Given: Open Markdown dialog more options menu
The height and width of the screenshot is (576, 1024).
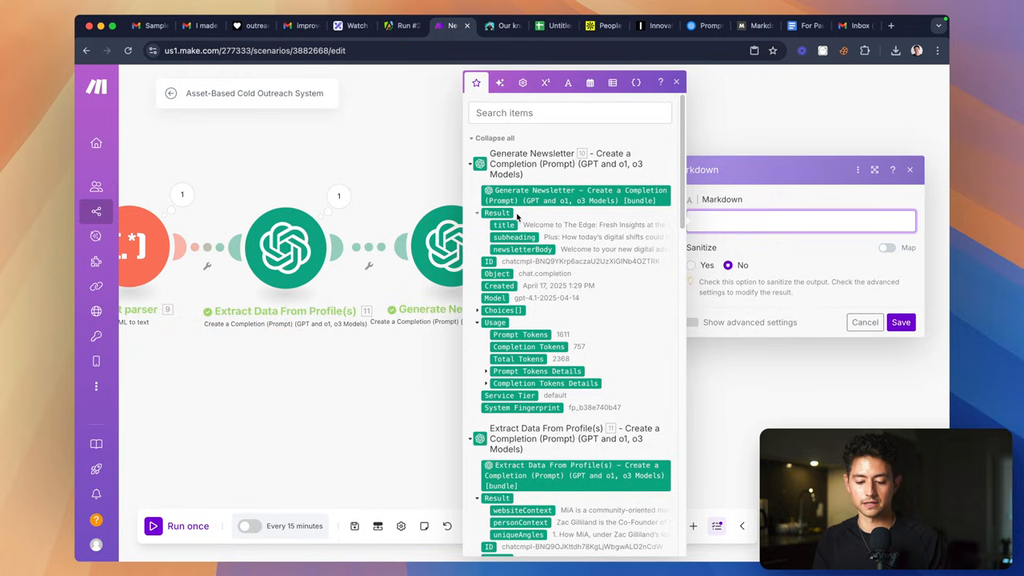Looking at the screenshot, I should coord(857,170).
